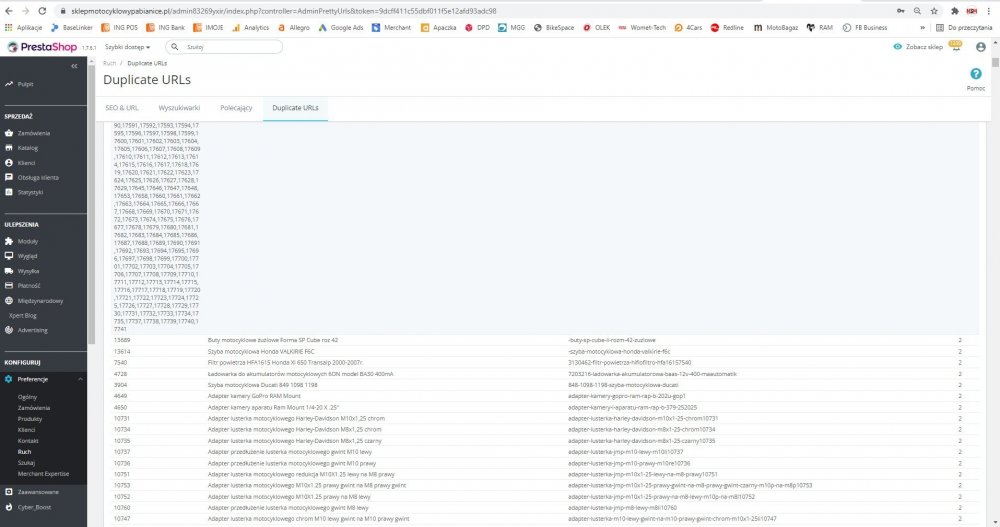Collapse the Preferencje submenu
This screenshot has height=527, width=1000.
coord(80,379)
